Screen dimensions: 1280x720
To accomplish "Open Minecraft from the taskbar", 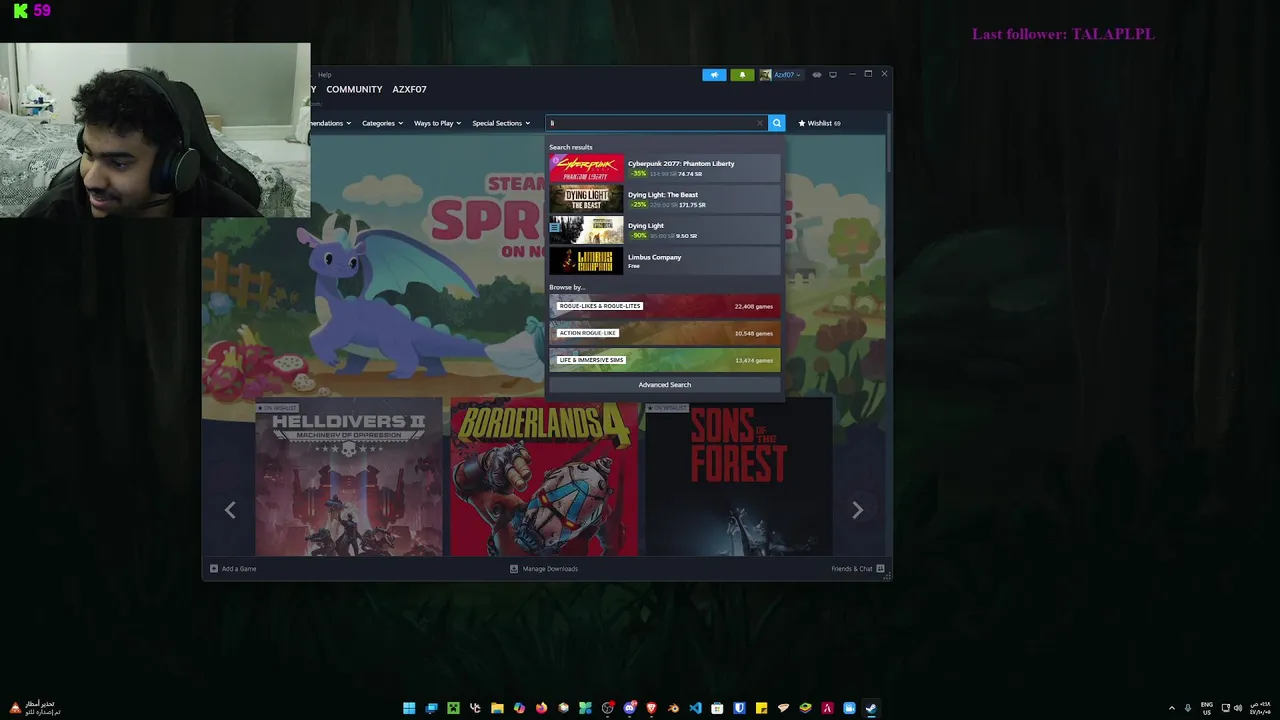I will tap(453, 708).
